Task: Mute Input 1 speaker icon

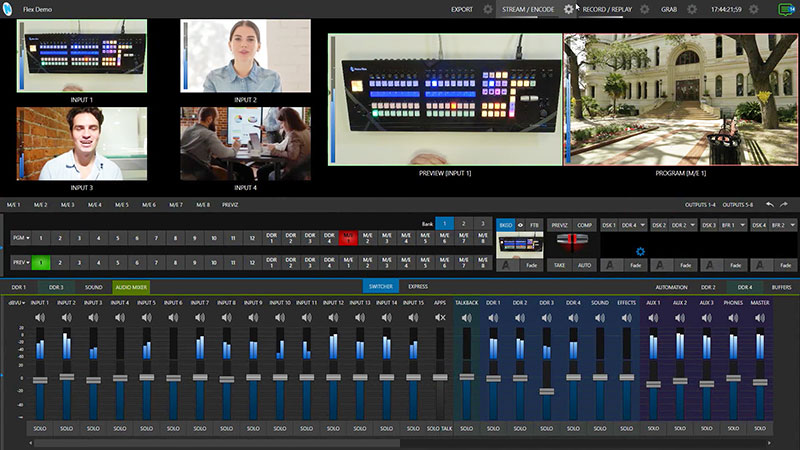Action: click(x=40, y=317)
